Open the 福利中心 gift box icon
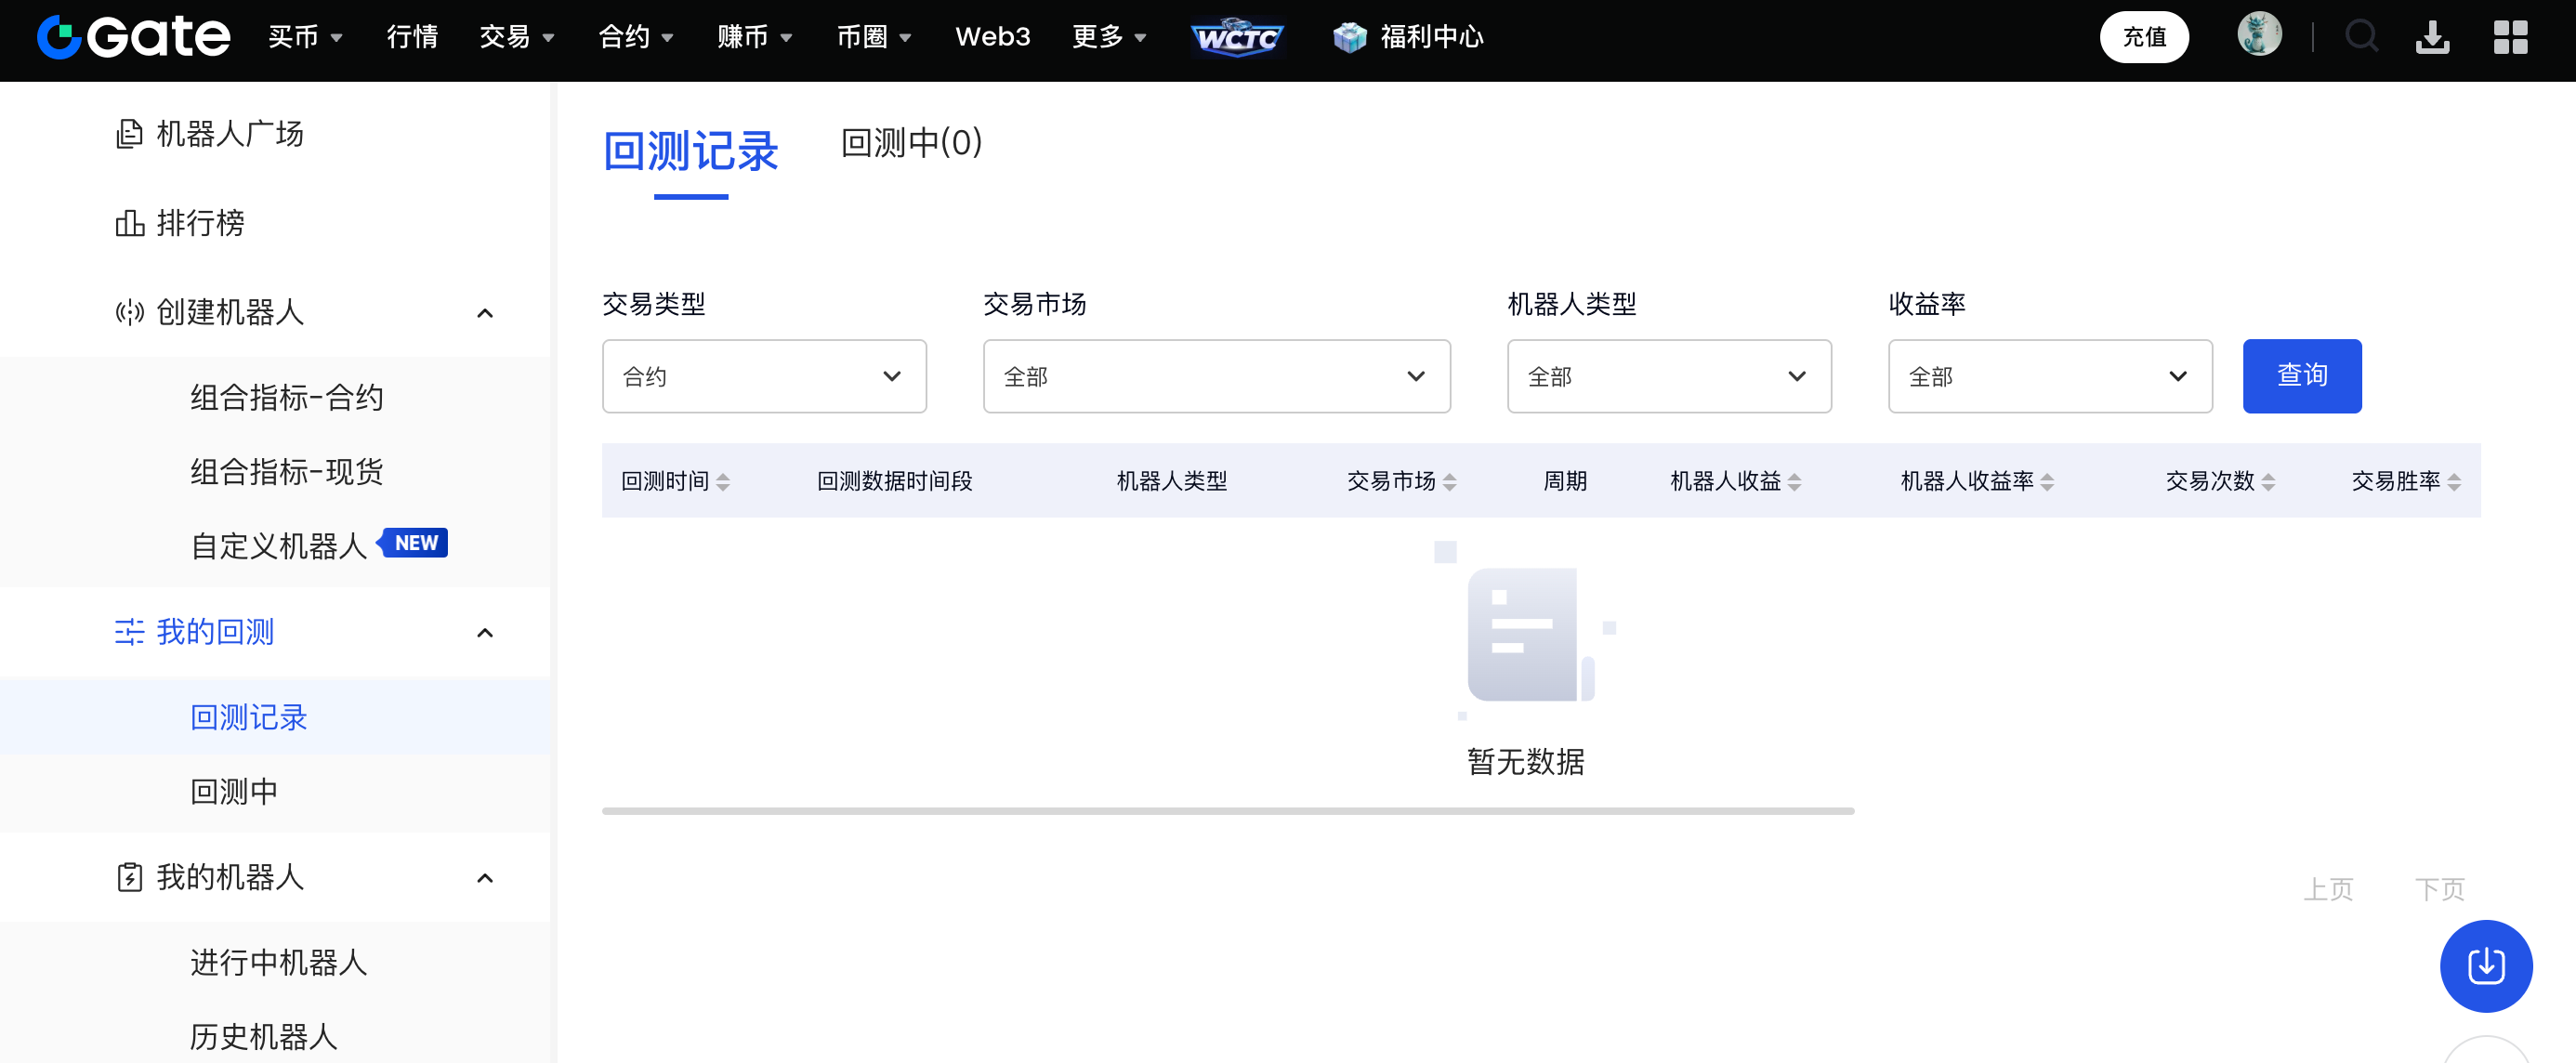 [x=1349, y=38]
